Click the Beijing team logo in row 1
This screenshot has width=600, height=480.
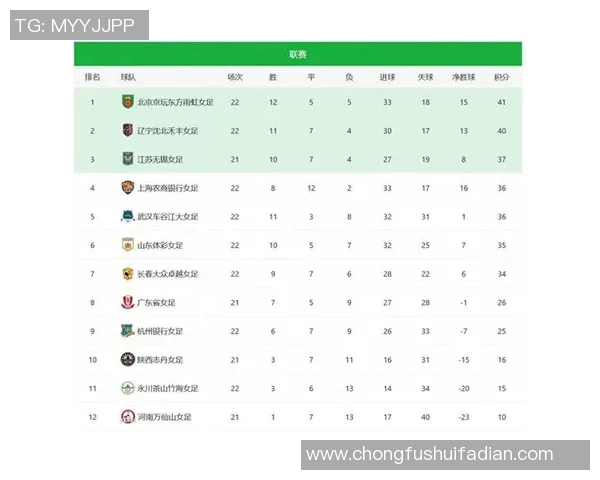coord(127,101)
